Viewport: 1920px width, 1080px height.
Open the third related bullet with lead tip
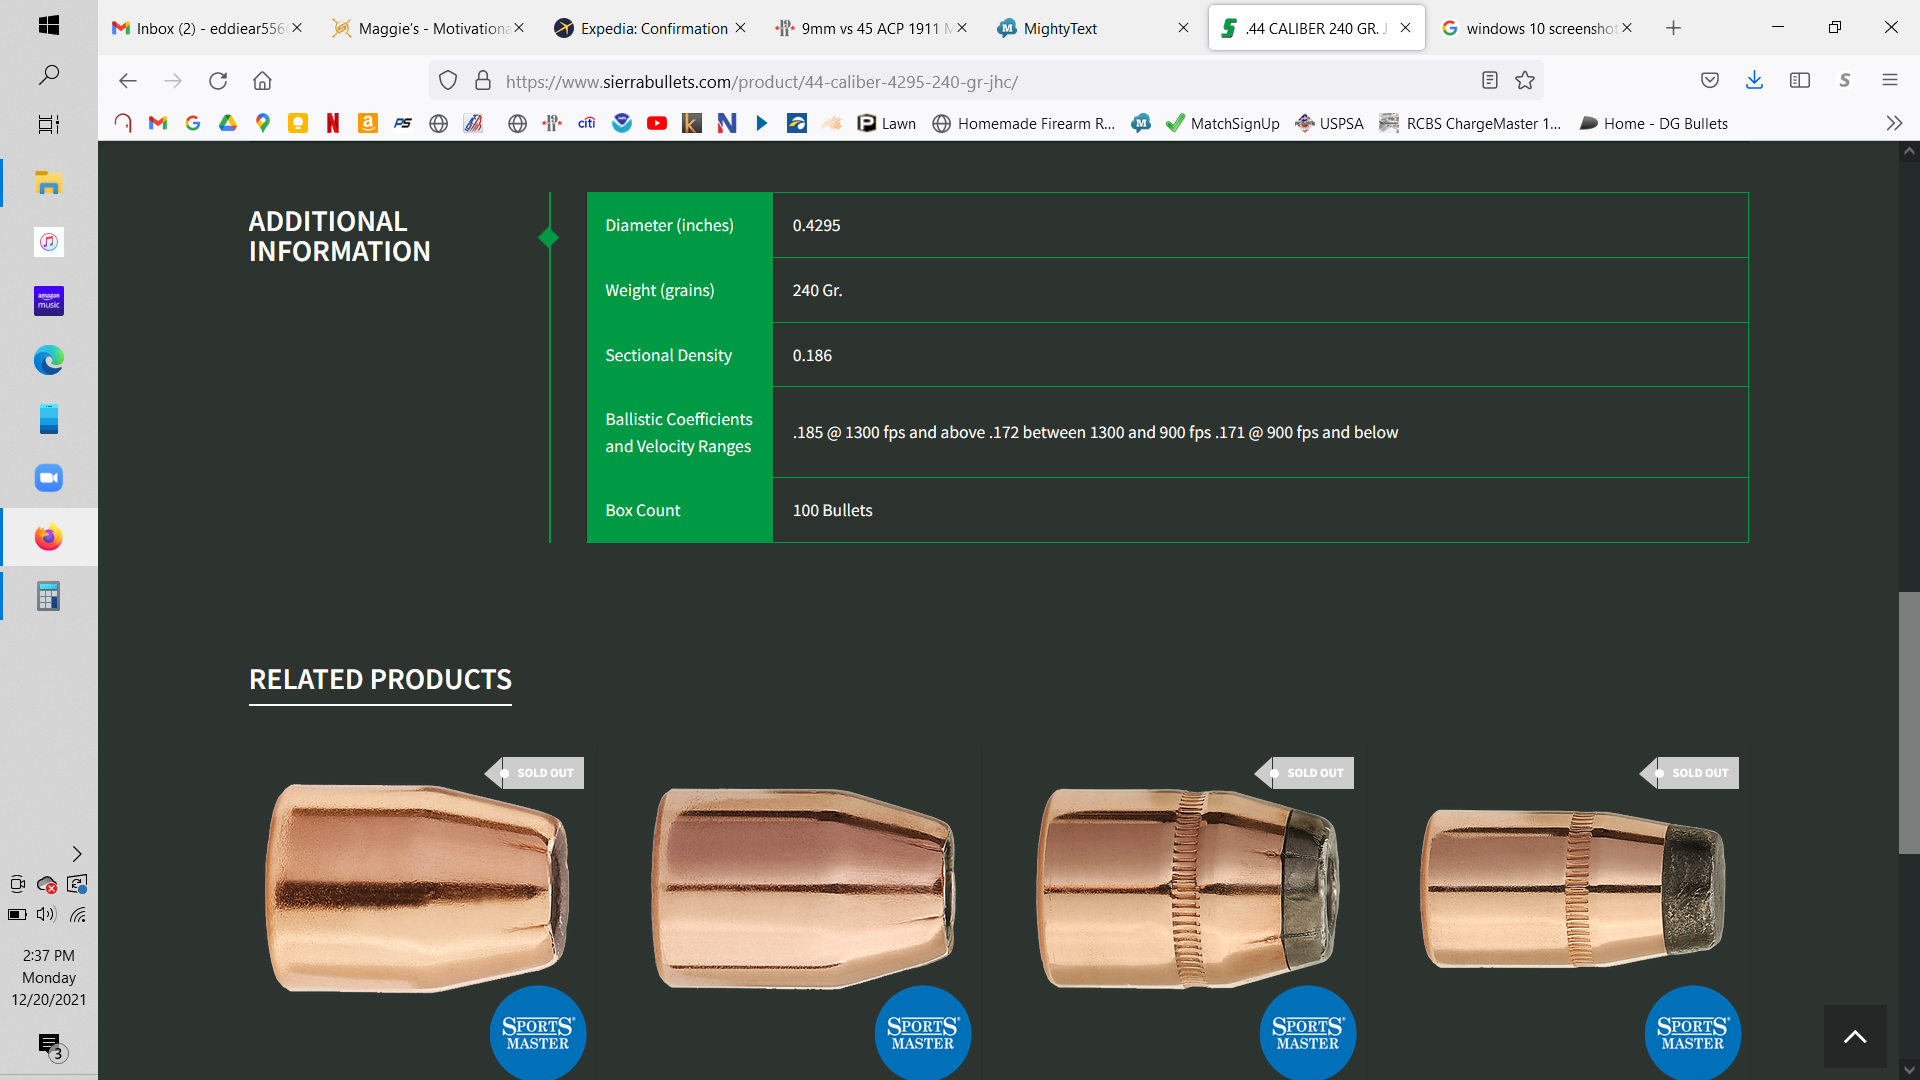[1188, 888]
